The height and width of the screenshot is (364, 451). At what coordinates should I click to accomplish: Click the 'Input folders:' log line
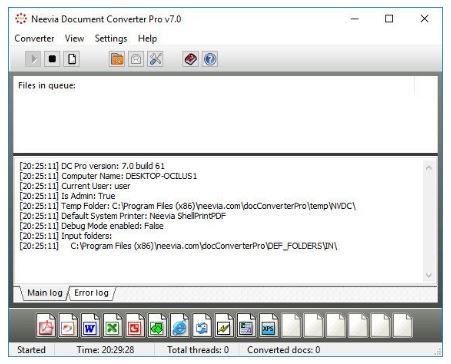point(65,236)
